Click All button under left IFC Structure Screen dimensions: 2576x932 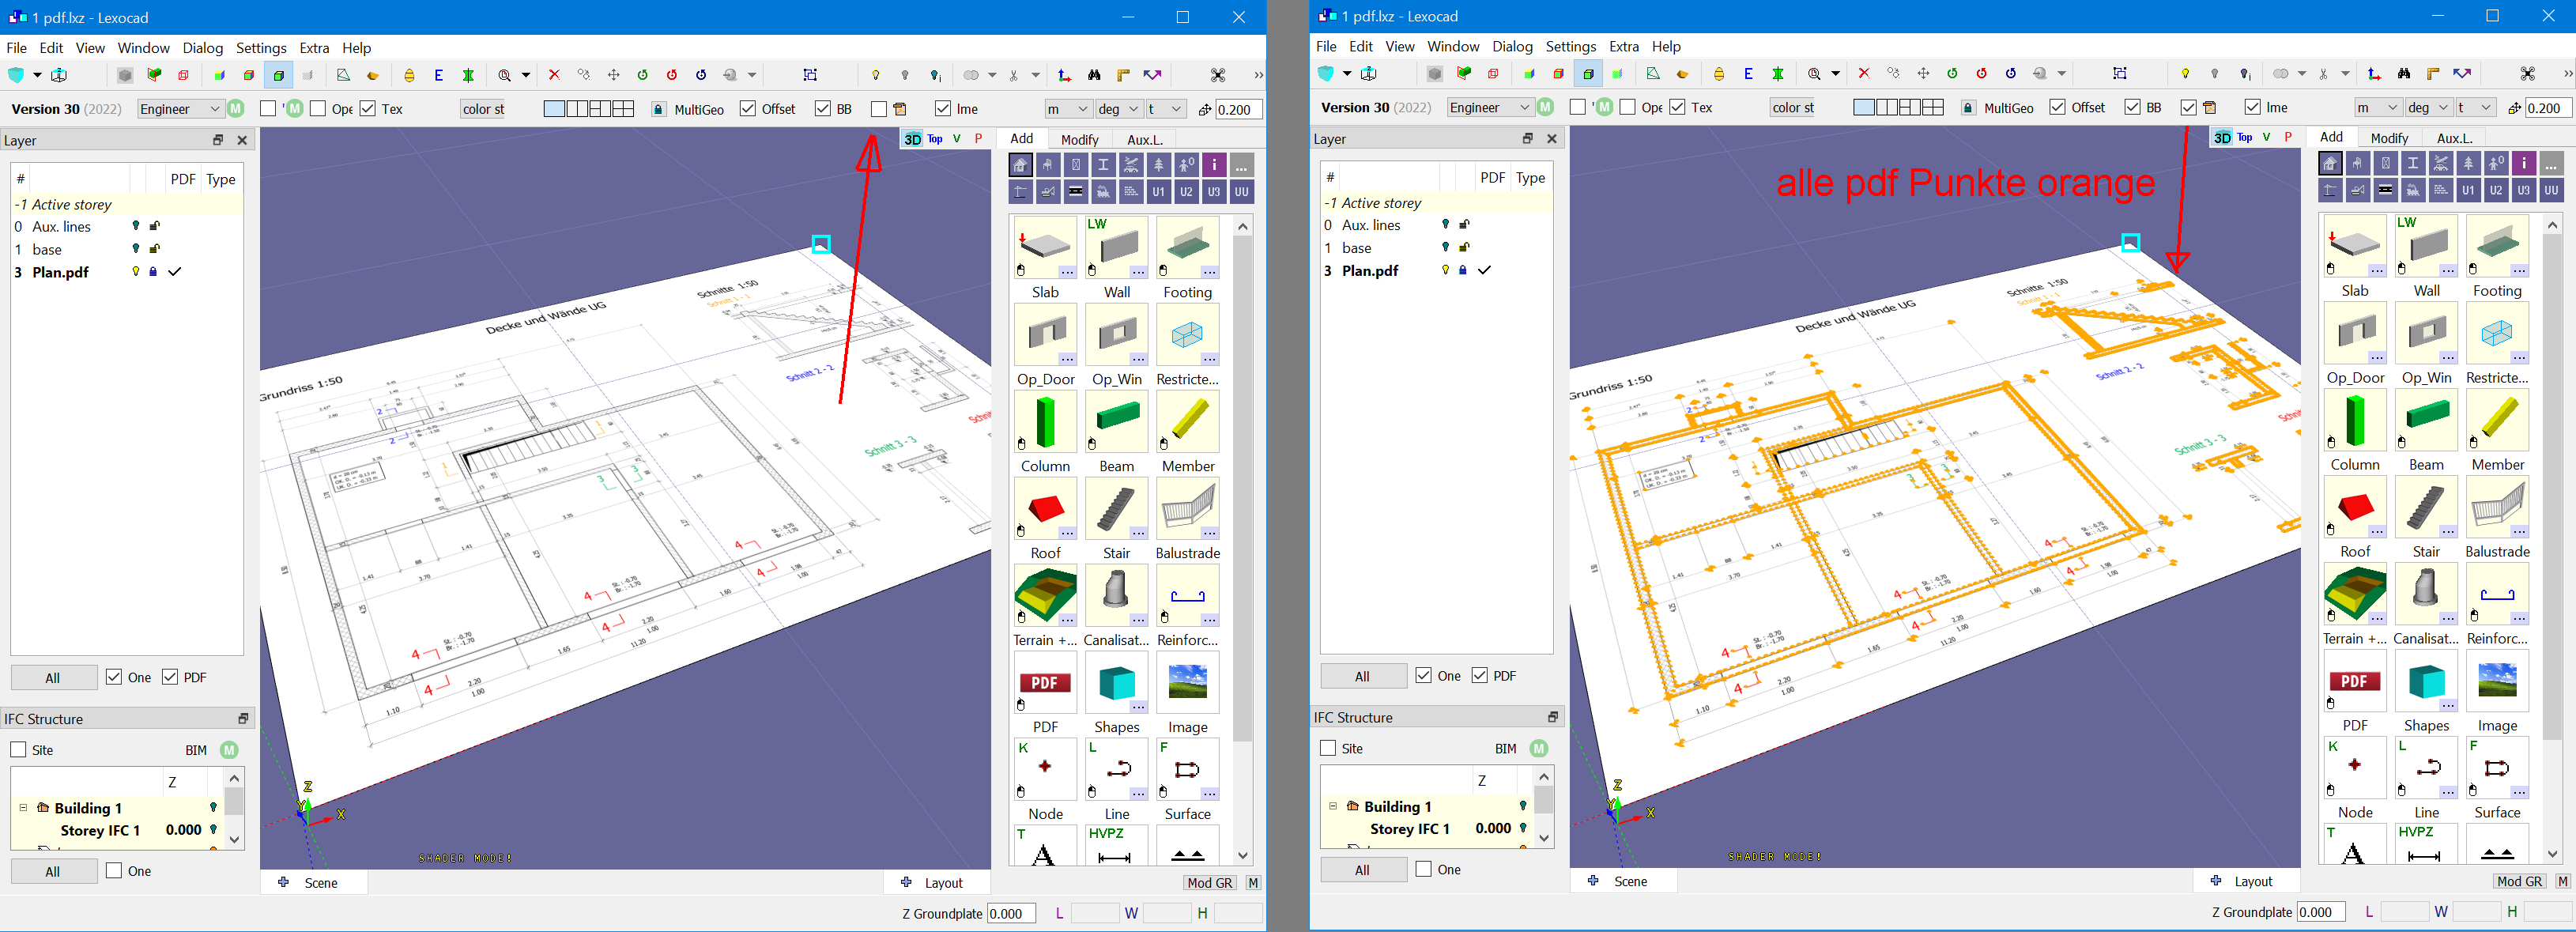(x=53, y=871)
